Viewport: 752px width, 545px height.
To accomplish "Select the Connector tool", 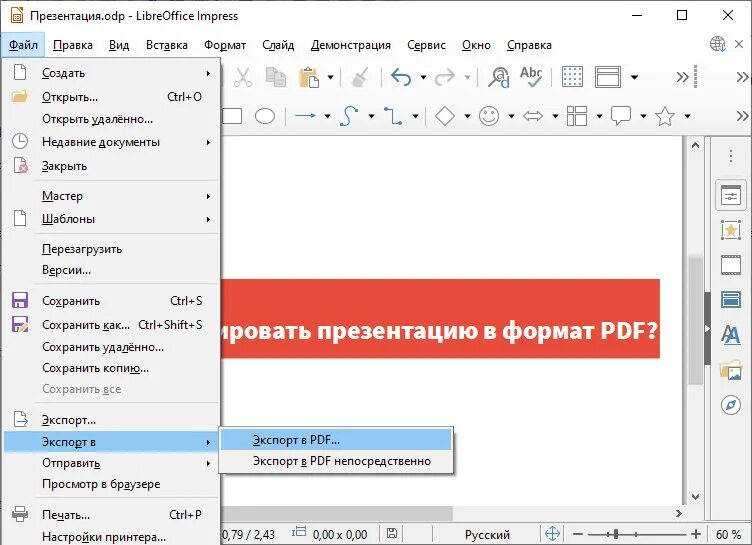I will point(393,116).
